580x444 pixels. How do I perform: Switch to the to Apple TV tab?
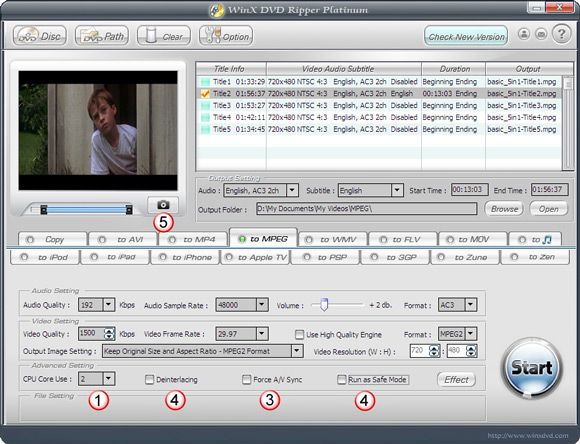point(255,257)
